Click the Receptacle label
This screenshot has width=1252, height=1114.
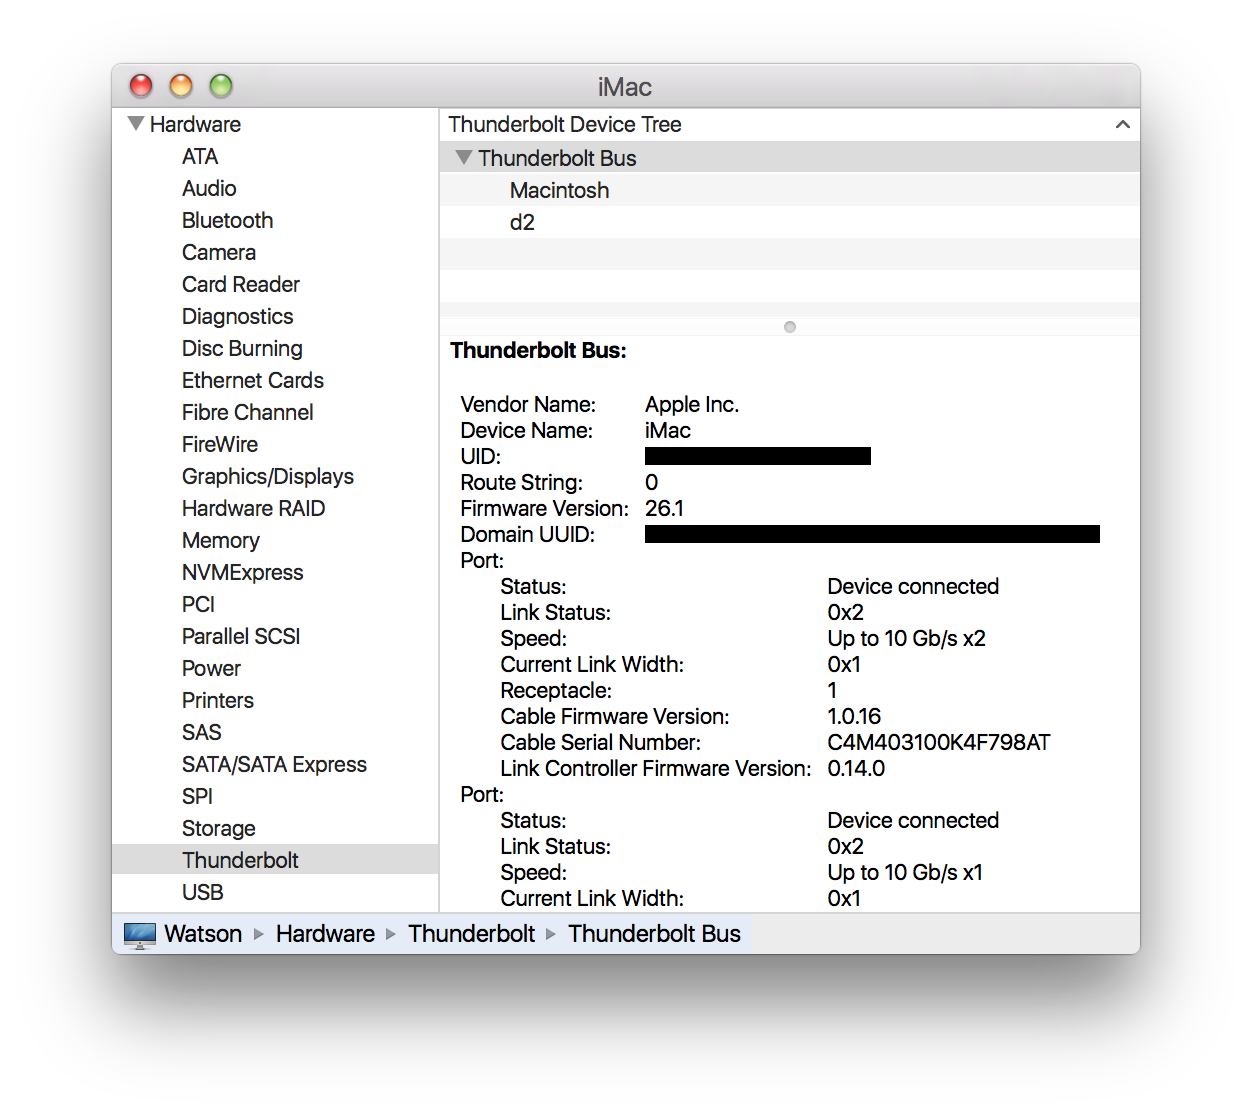coord(556,690)
